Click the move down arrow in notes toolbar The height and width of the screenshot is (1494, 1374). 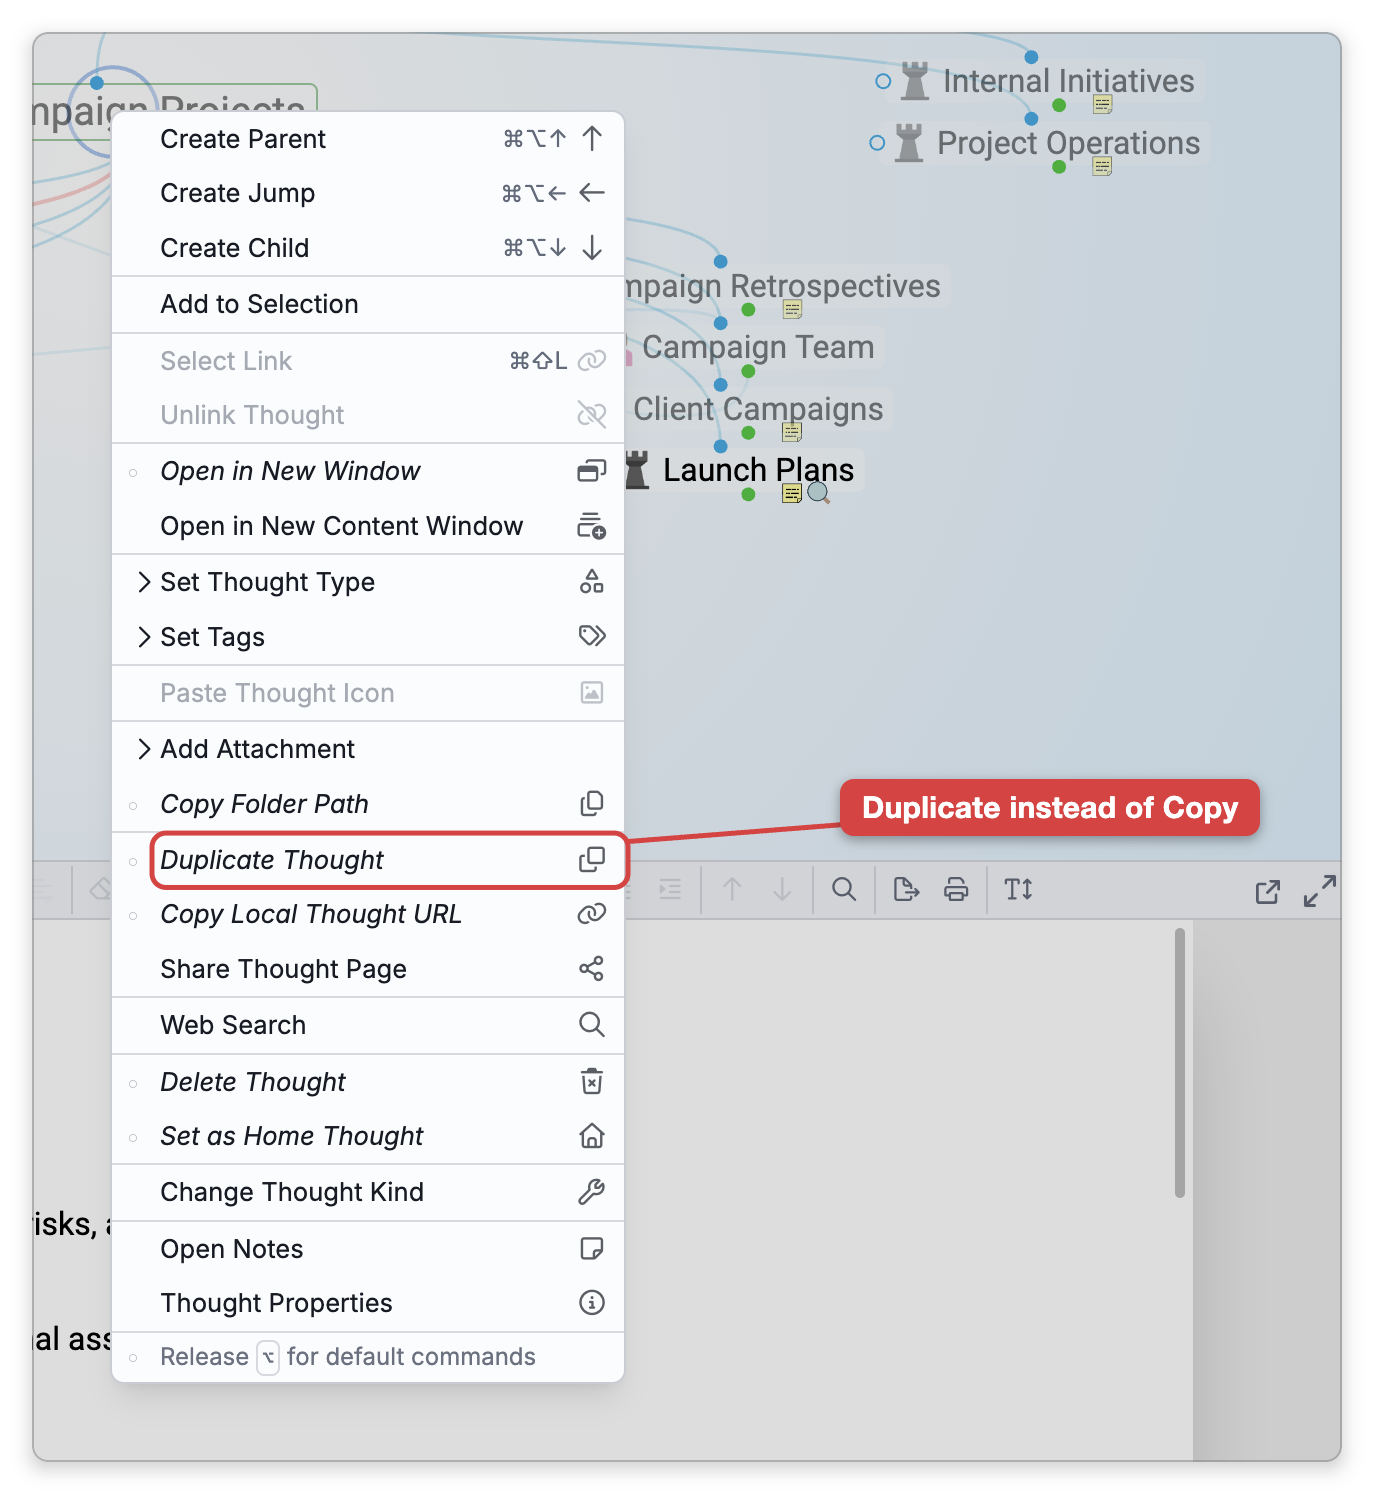pyautogui.click(x=782, y=889)
